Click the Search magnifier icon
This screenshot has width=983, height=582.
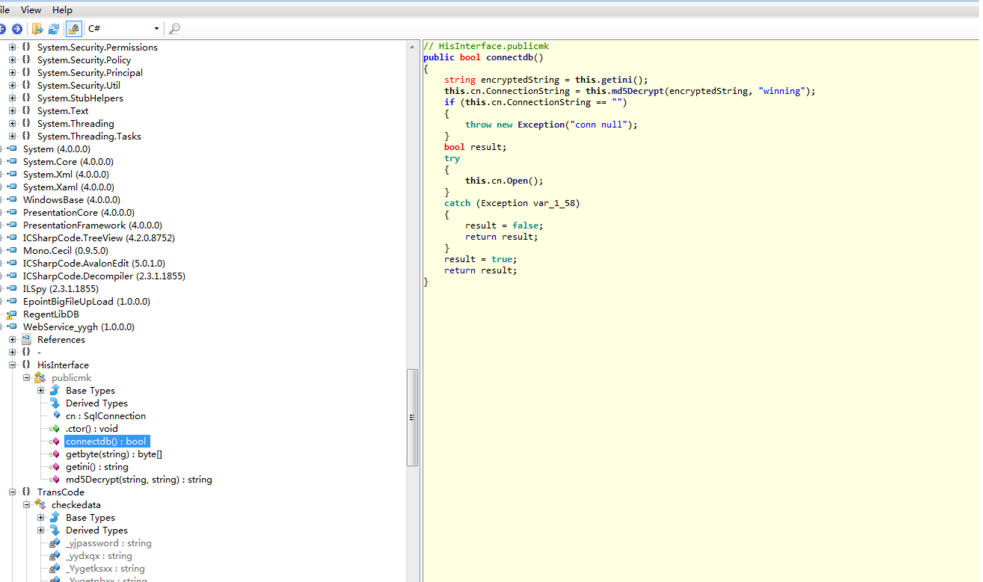(x=174, y=29)
